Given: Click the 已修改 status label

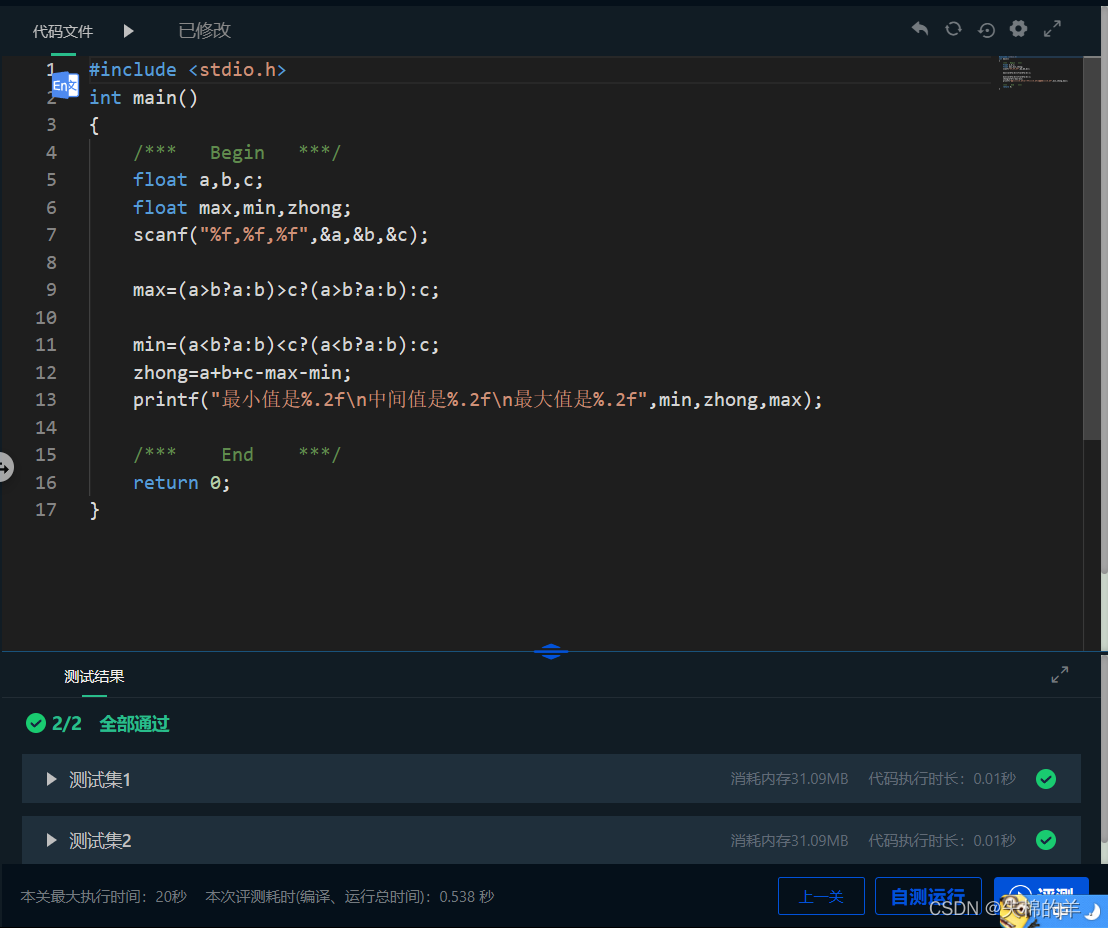Looking at the screenshot, I should point(204,30).
